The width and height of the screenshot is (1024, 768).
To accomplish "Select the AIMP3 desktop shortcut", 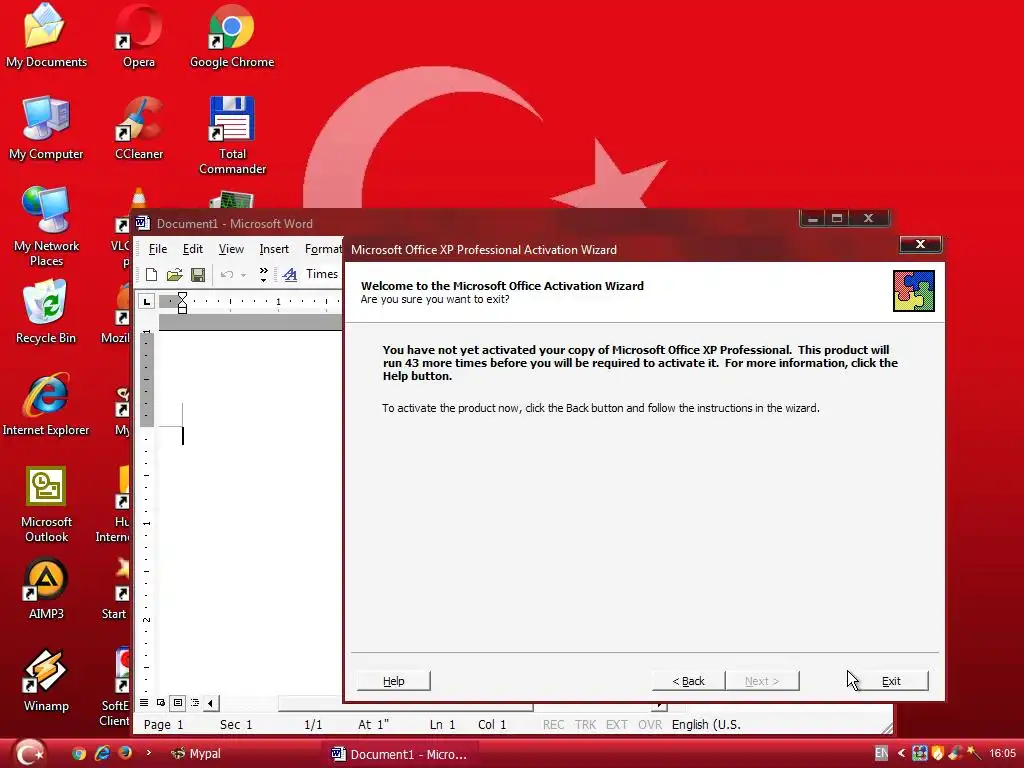I will (46, 588).
